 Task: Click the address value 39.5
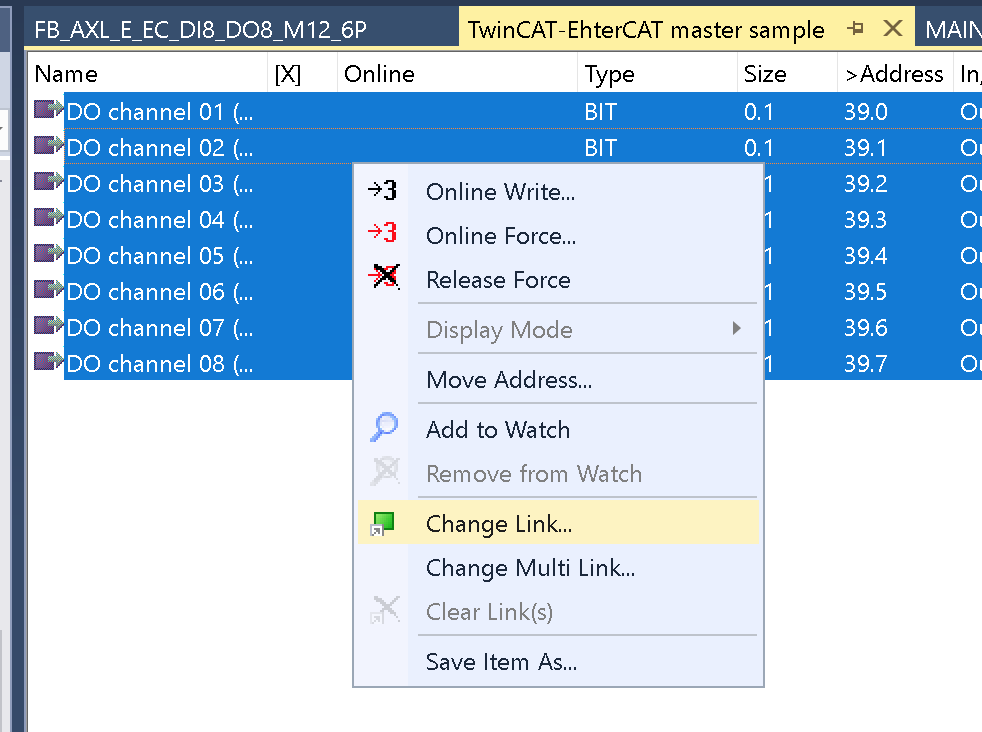(866, 292)
